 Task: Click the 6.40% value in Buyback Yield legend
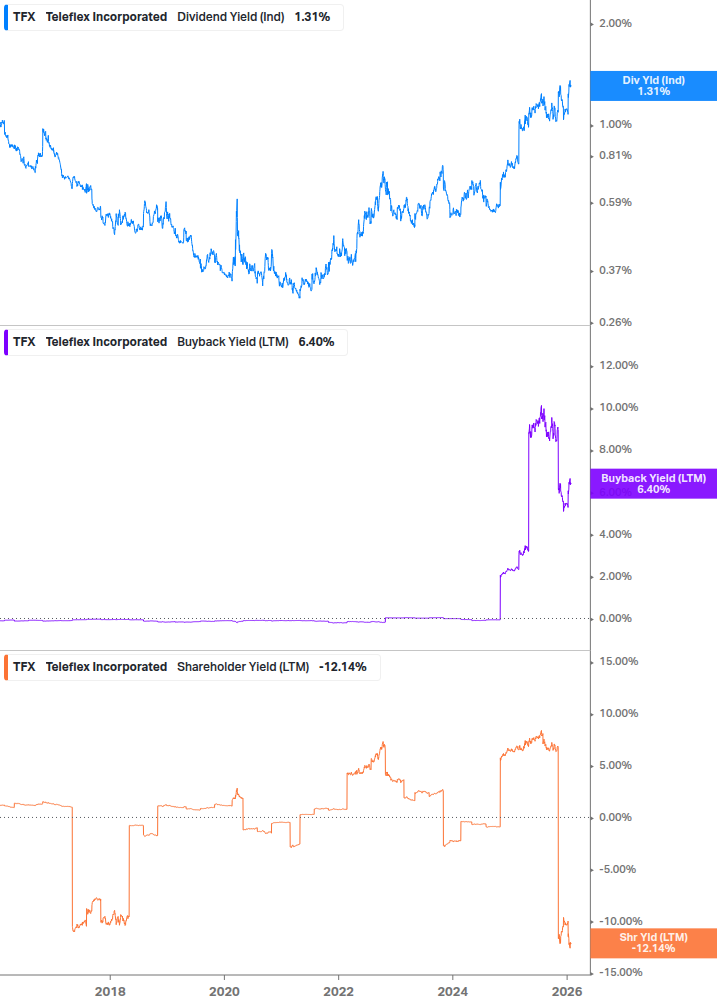pos(317,342)
